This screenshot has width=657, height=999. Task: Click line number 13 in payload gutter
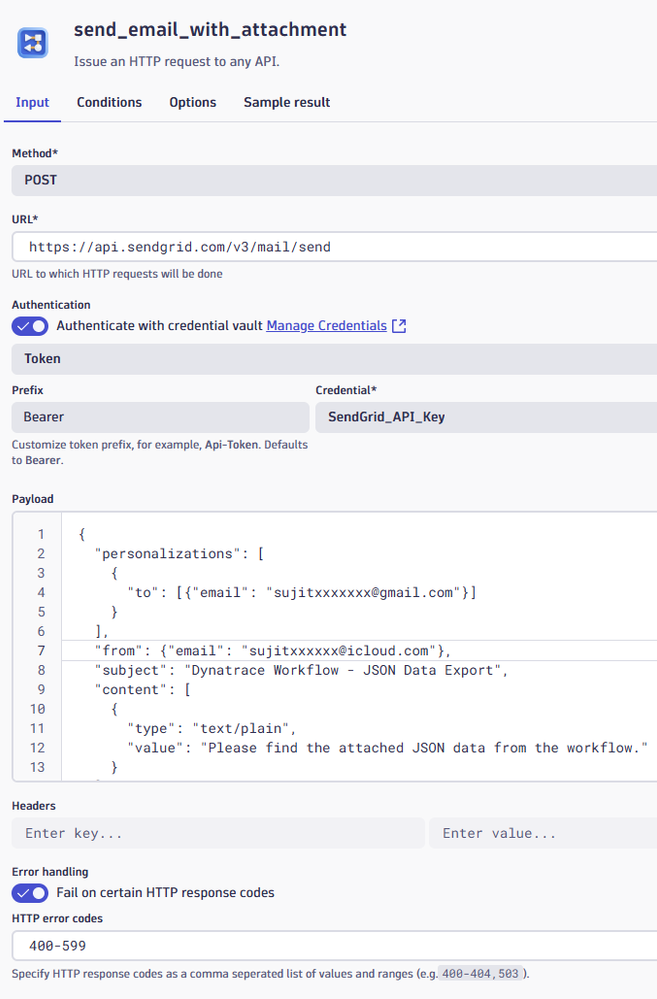pyautogui.click(x=38, y=767)
